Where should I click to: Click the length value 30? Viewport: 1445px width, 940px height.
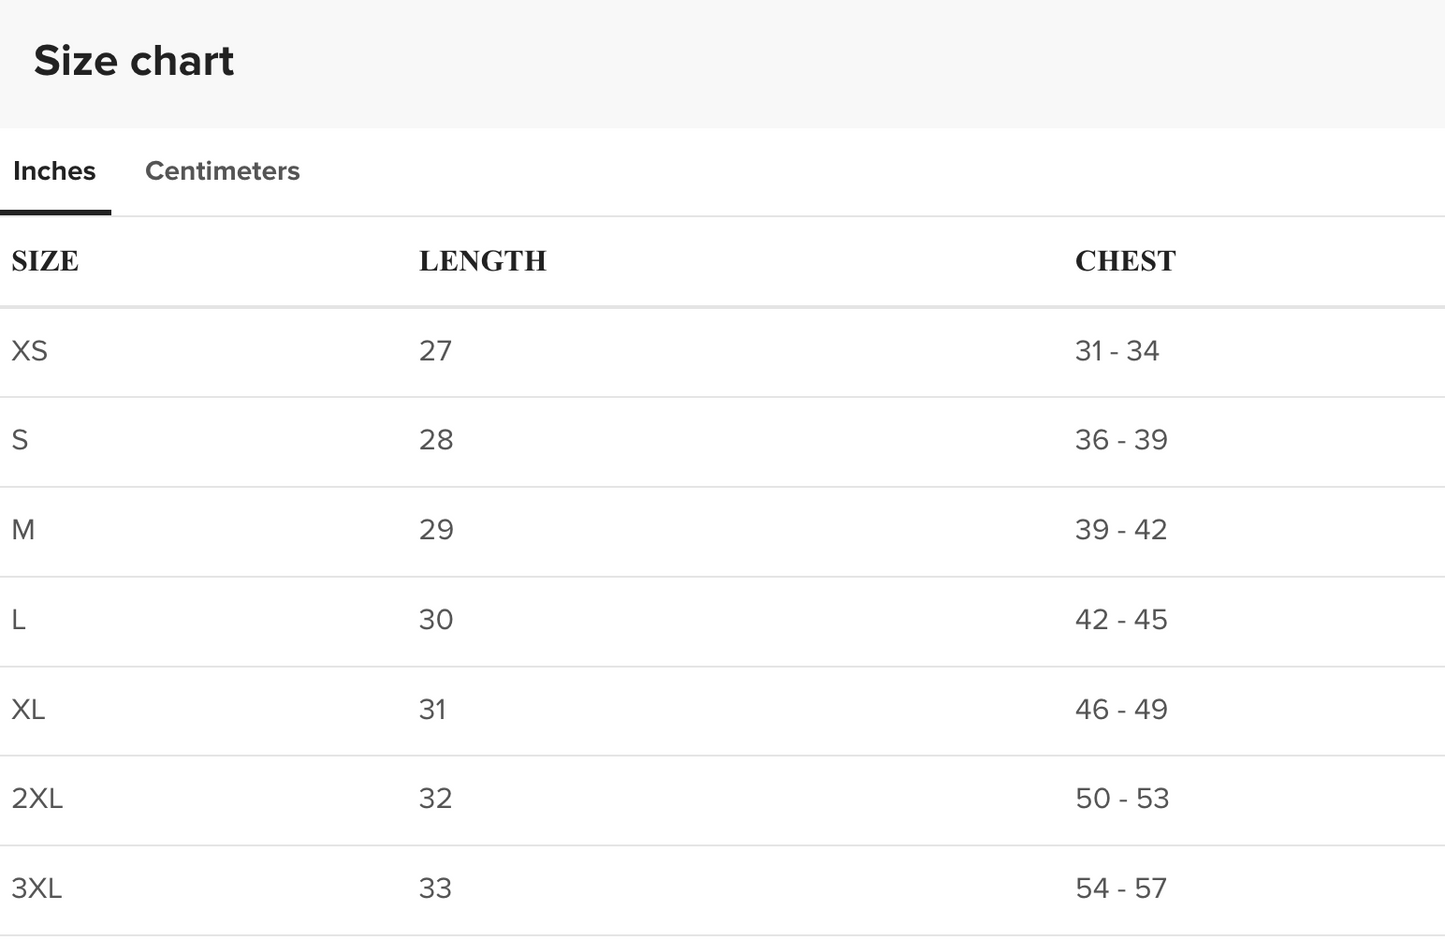[436, 620]
